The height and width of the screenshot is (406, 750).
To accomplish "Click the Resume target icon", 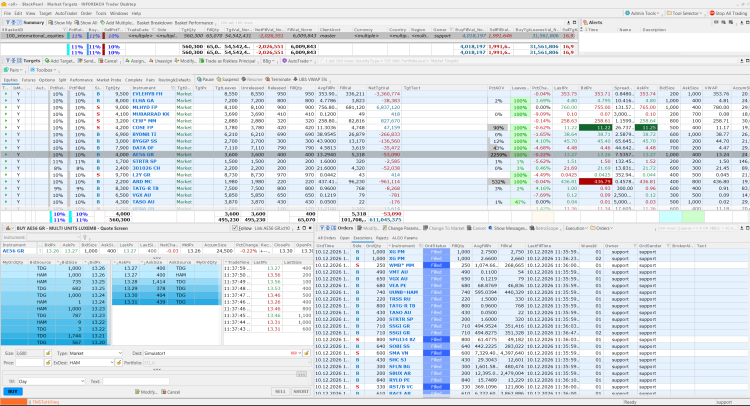I will (243, 79).
